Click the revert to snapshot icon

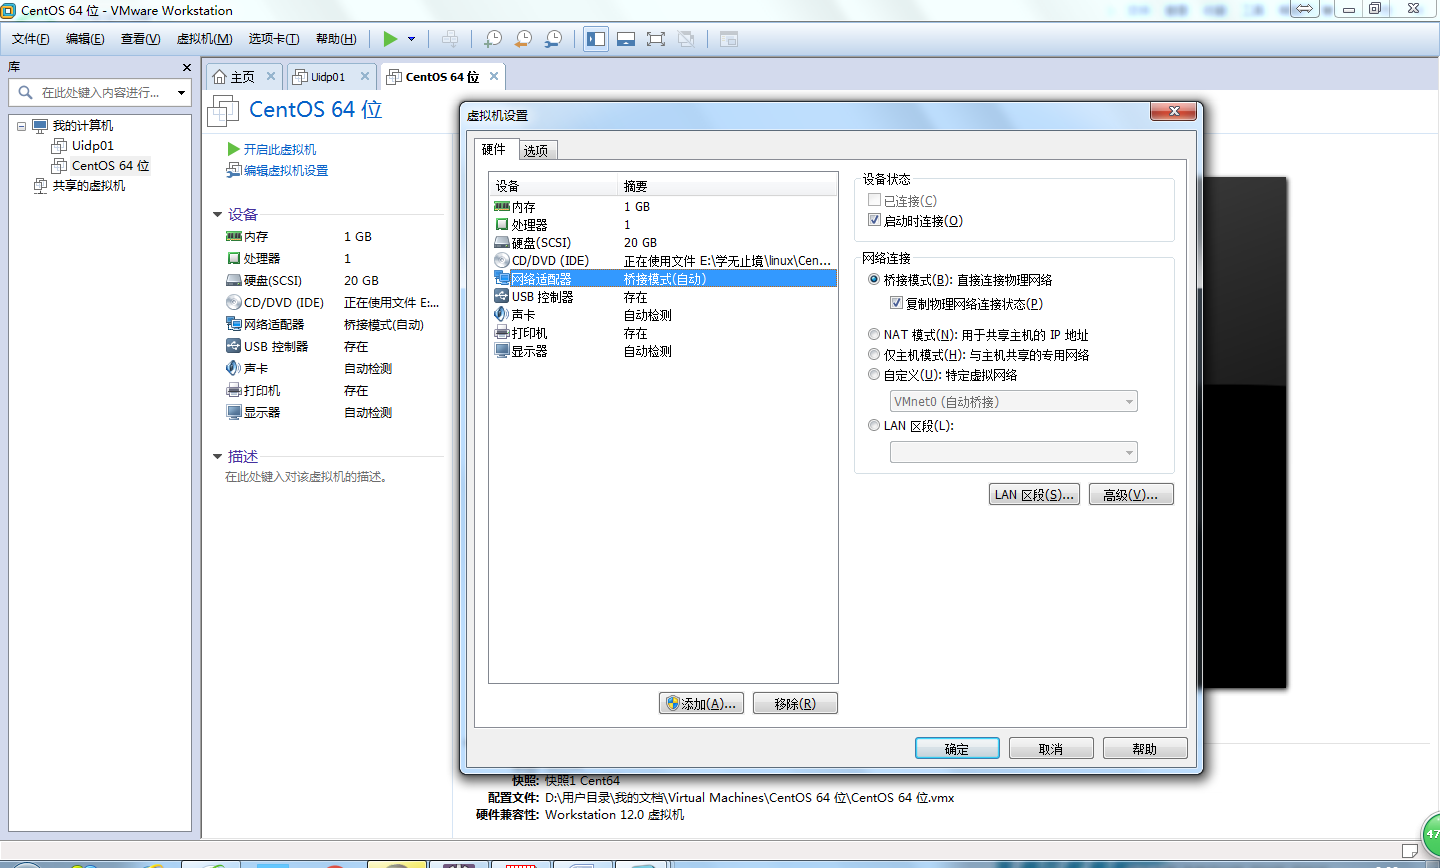pyautogui.click(x=523, y=39)
